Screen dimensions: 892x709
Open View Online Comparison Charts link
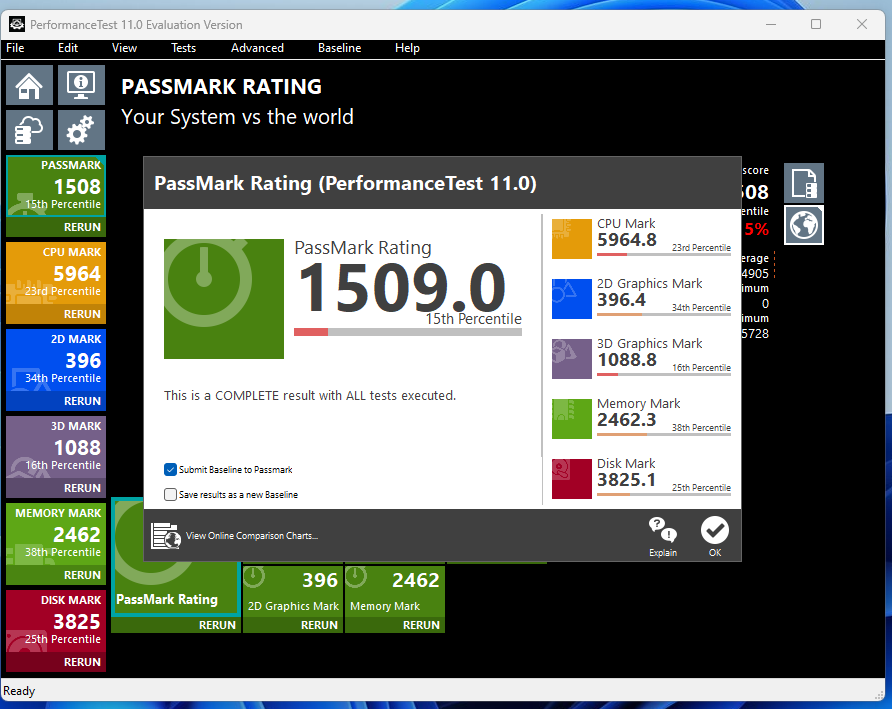click(x=251, y=536)
